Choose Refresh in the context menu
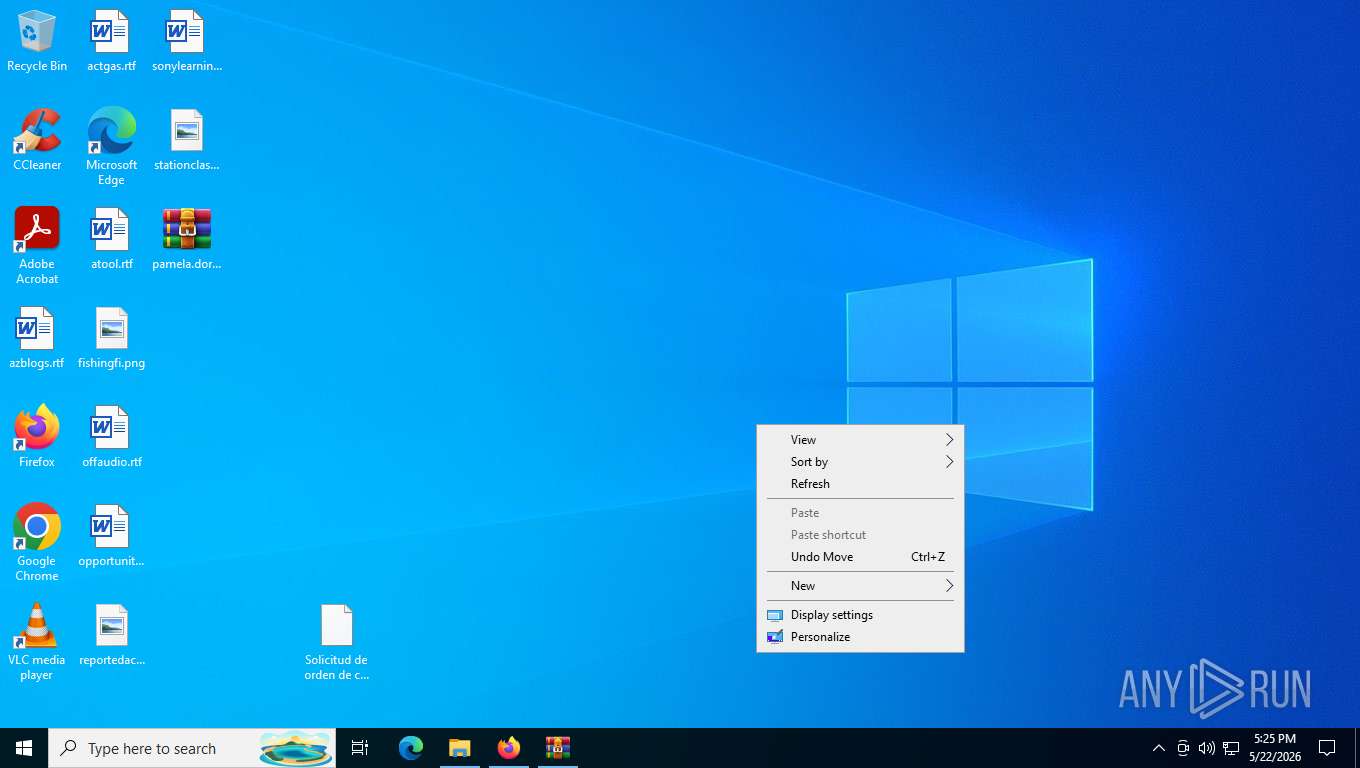Image resolution: width=1360 pixels, height=768 pixels. coord(860,484)
